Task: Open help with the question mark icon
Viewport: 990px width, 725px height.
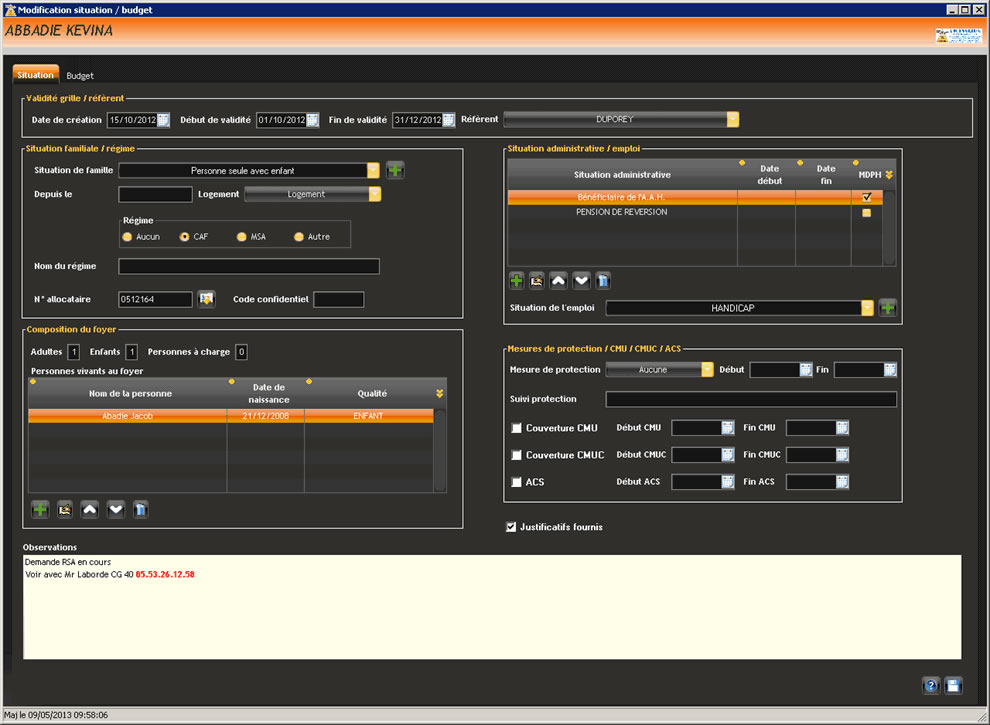Action: [931, 685]
